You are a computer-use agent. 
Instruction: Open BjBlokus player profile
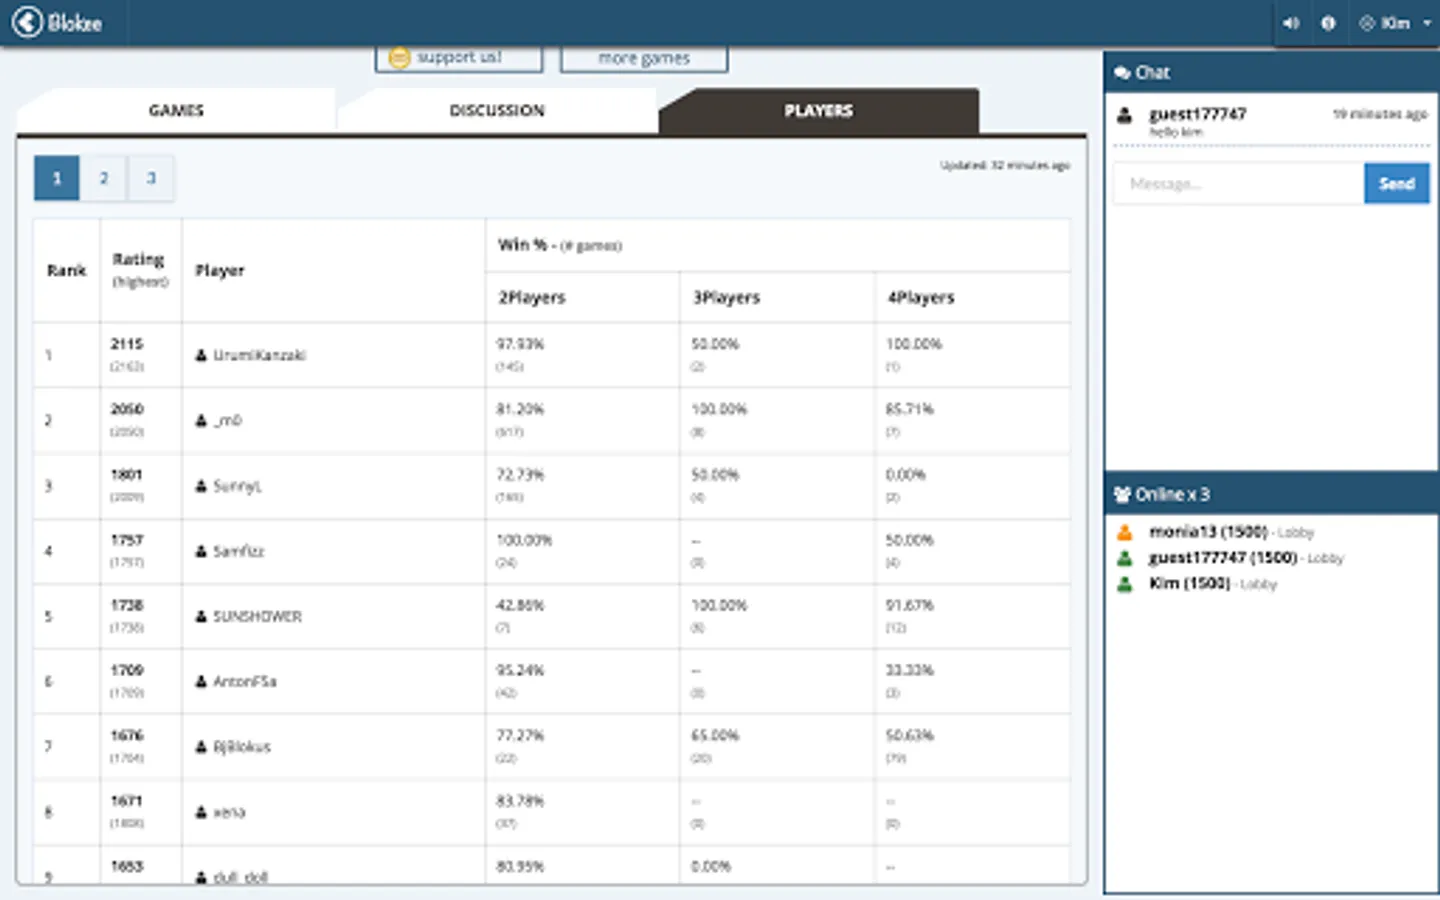click(241, 747)
